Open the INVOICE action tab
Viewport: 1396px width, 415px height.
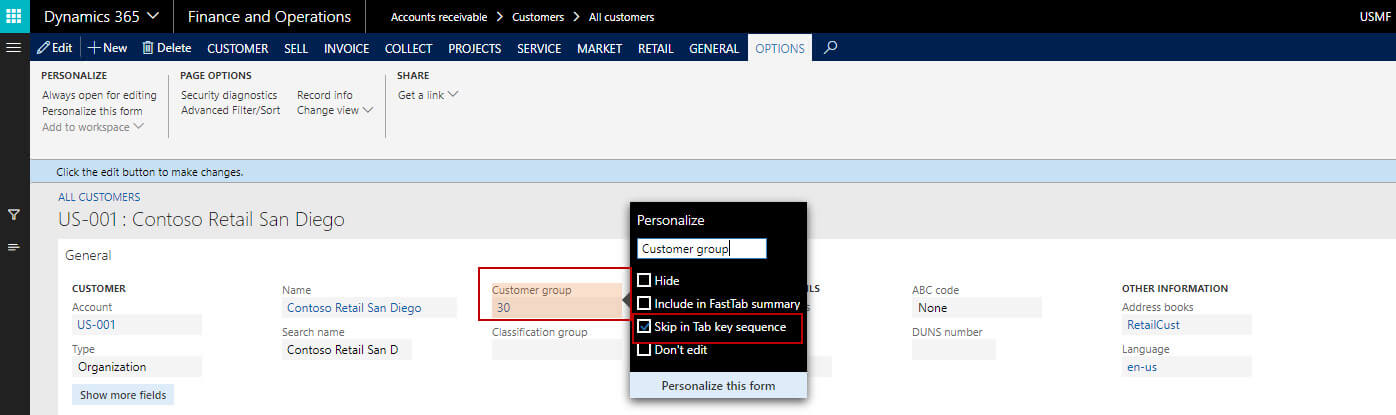(x=346, y=48)
